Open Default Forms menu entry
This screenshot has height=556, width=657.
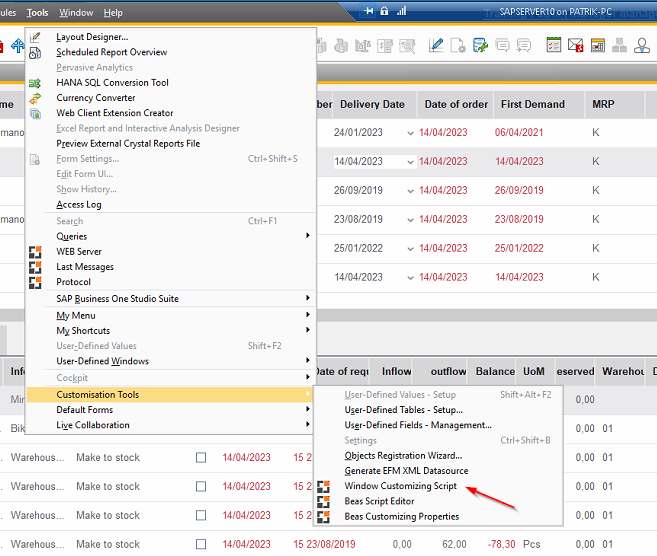point(84,410)
